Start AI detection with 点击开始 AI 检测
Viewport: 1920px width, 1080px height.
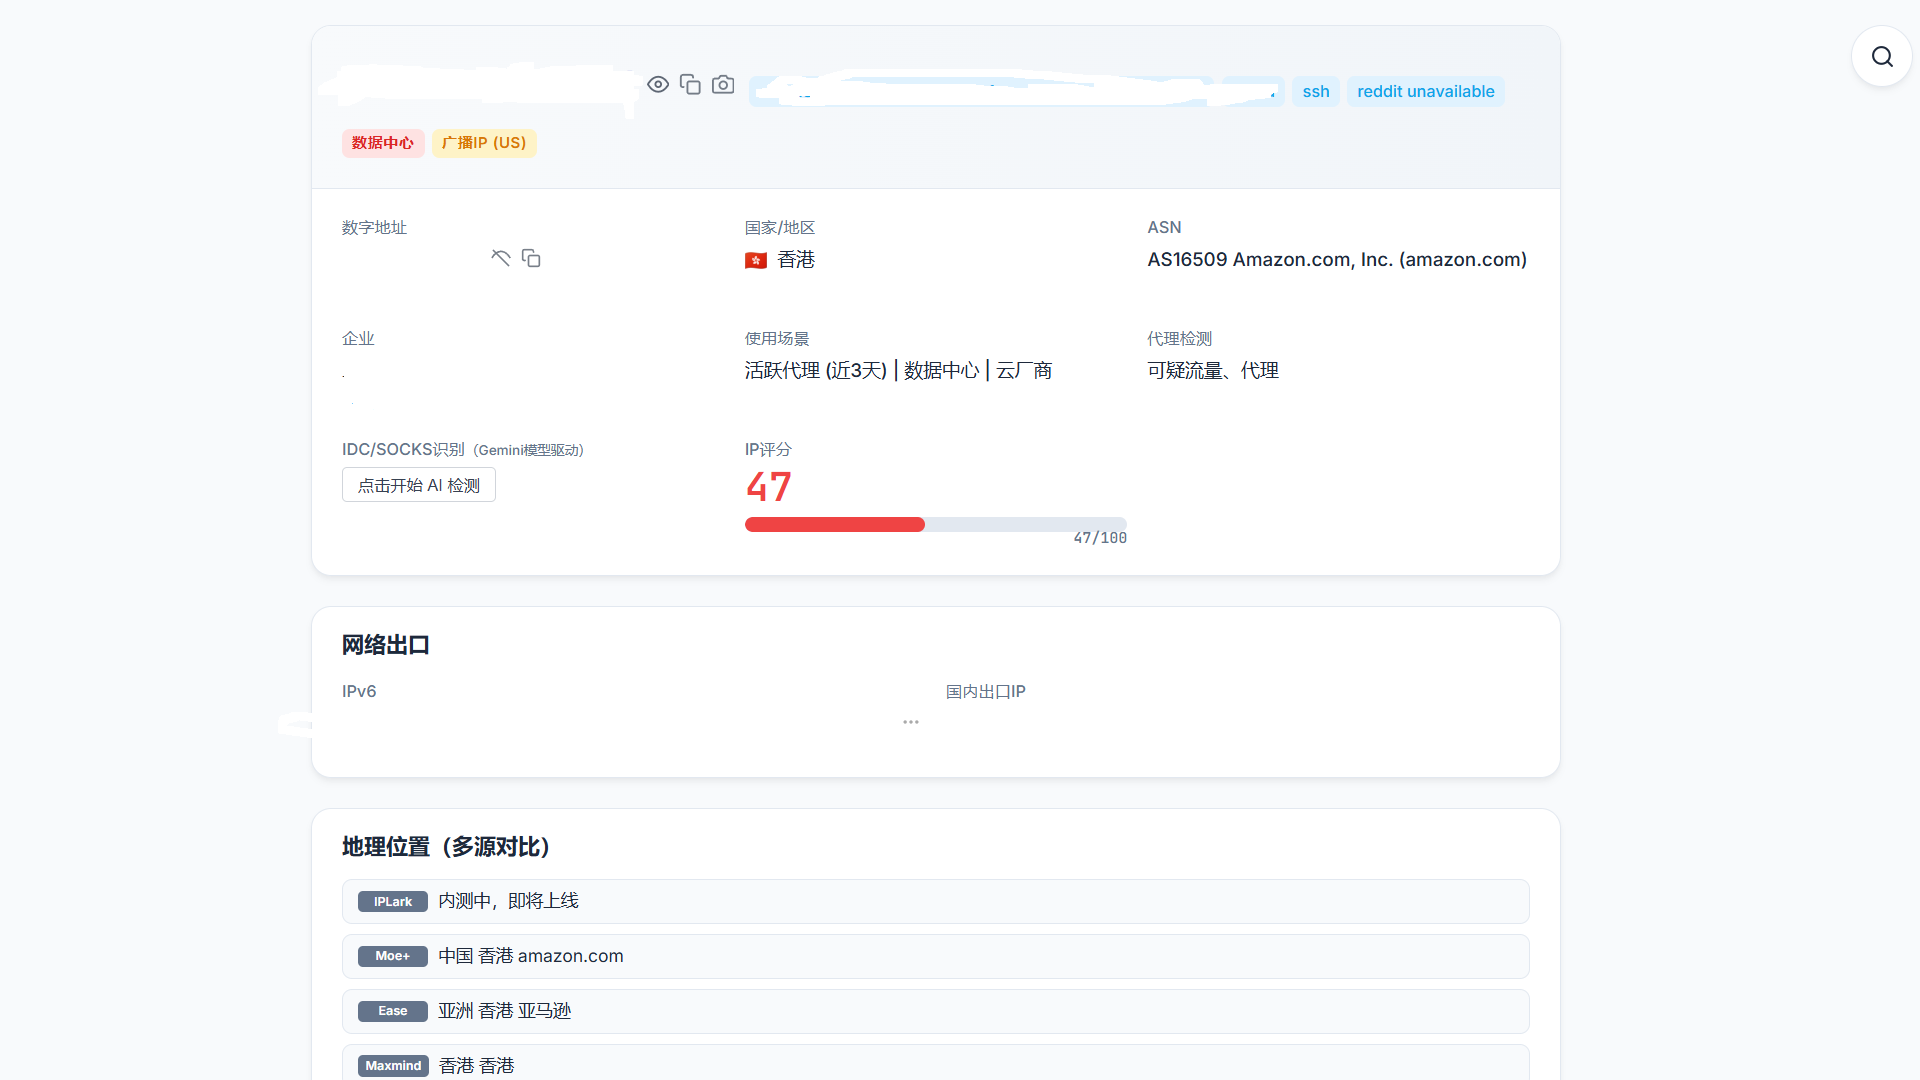point(419,485)
